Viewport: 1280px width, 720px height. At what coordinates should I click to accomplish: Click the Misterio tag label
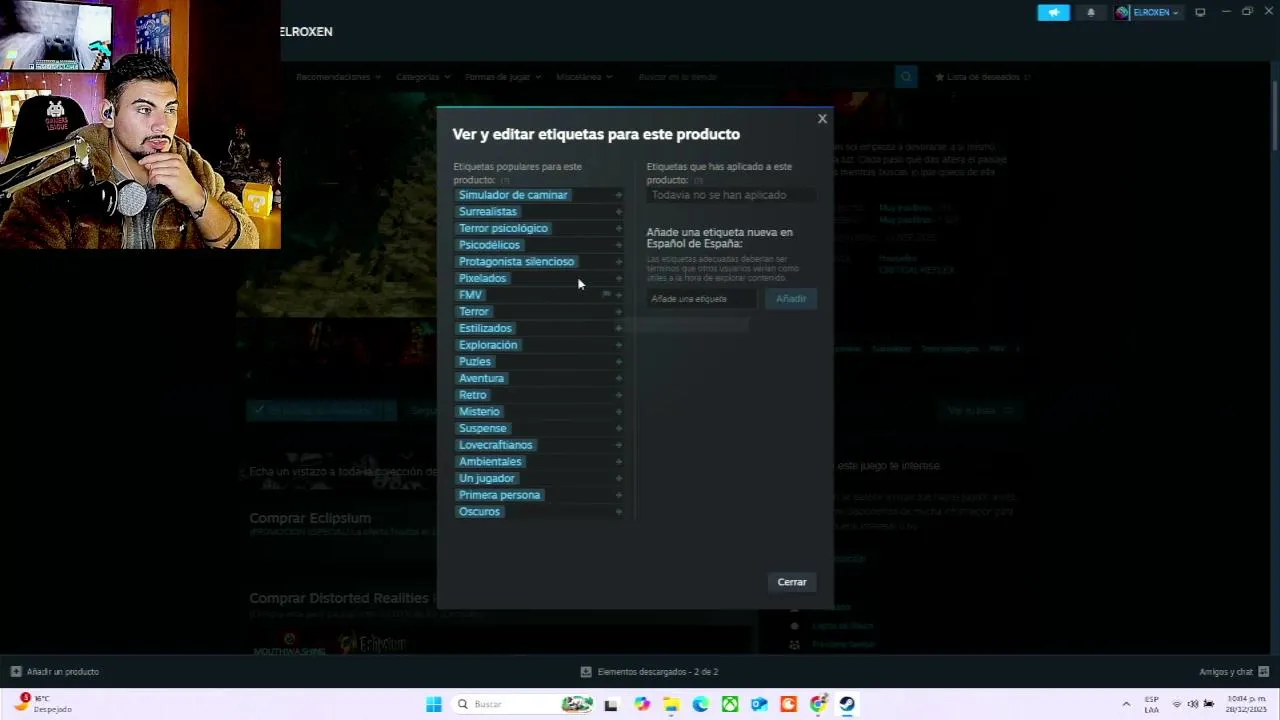(x=479, y=412)
